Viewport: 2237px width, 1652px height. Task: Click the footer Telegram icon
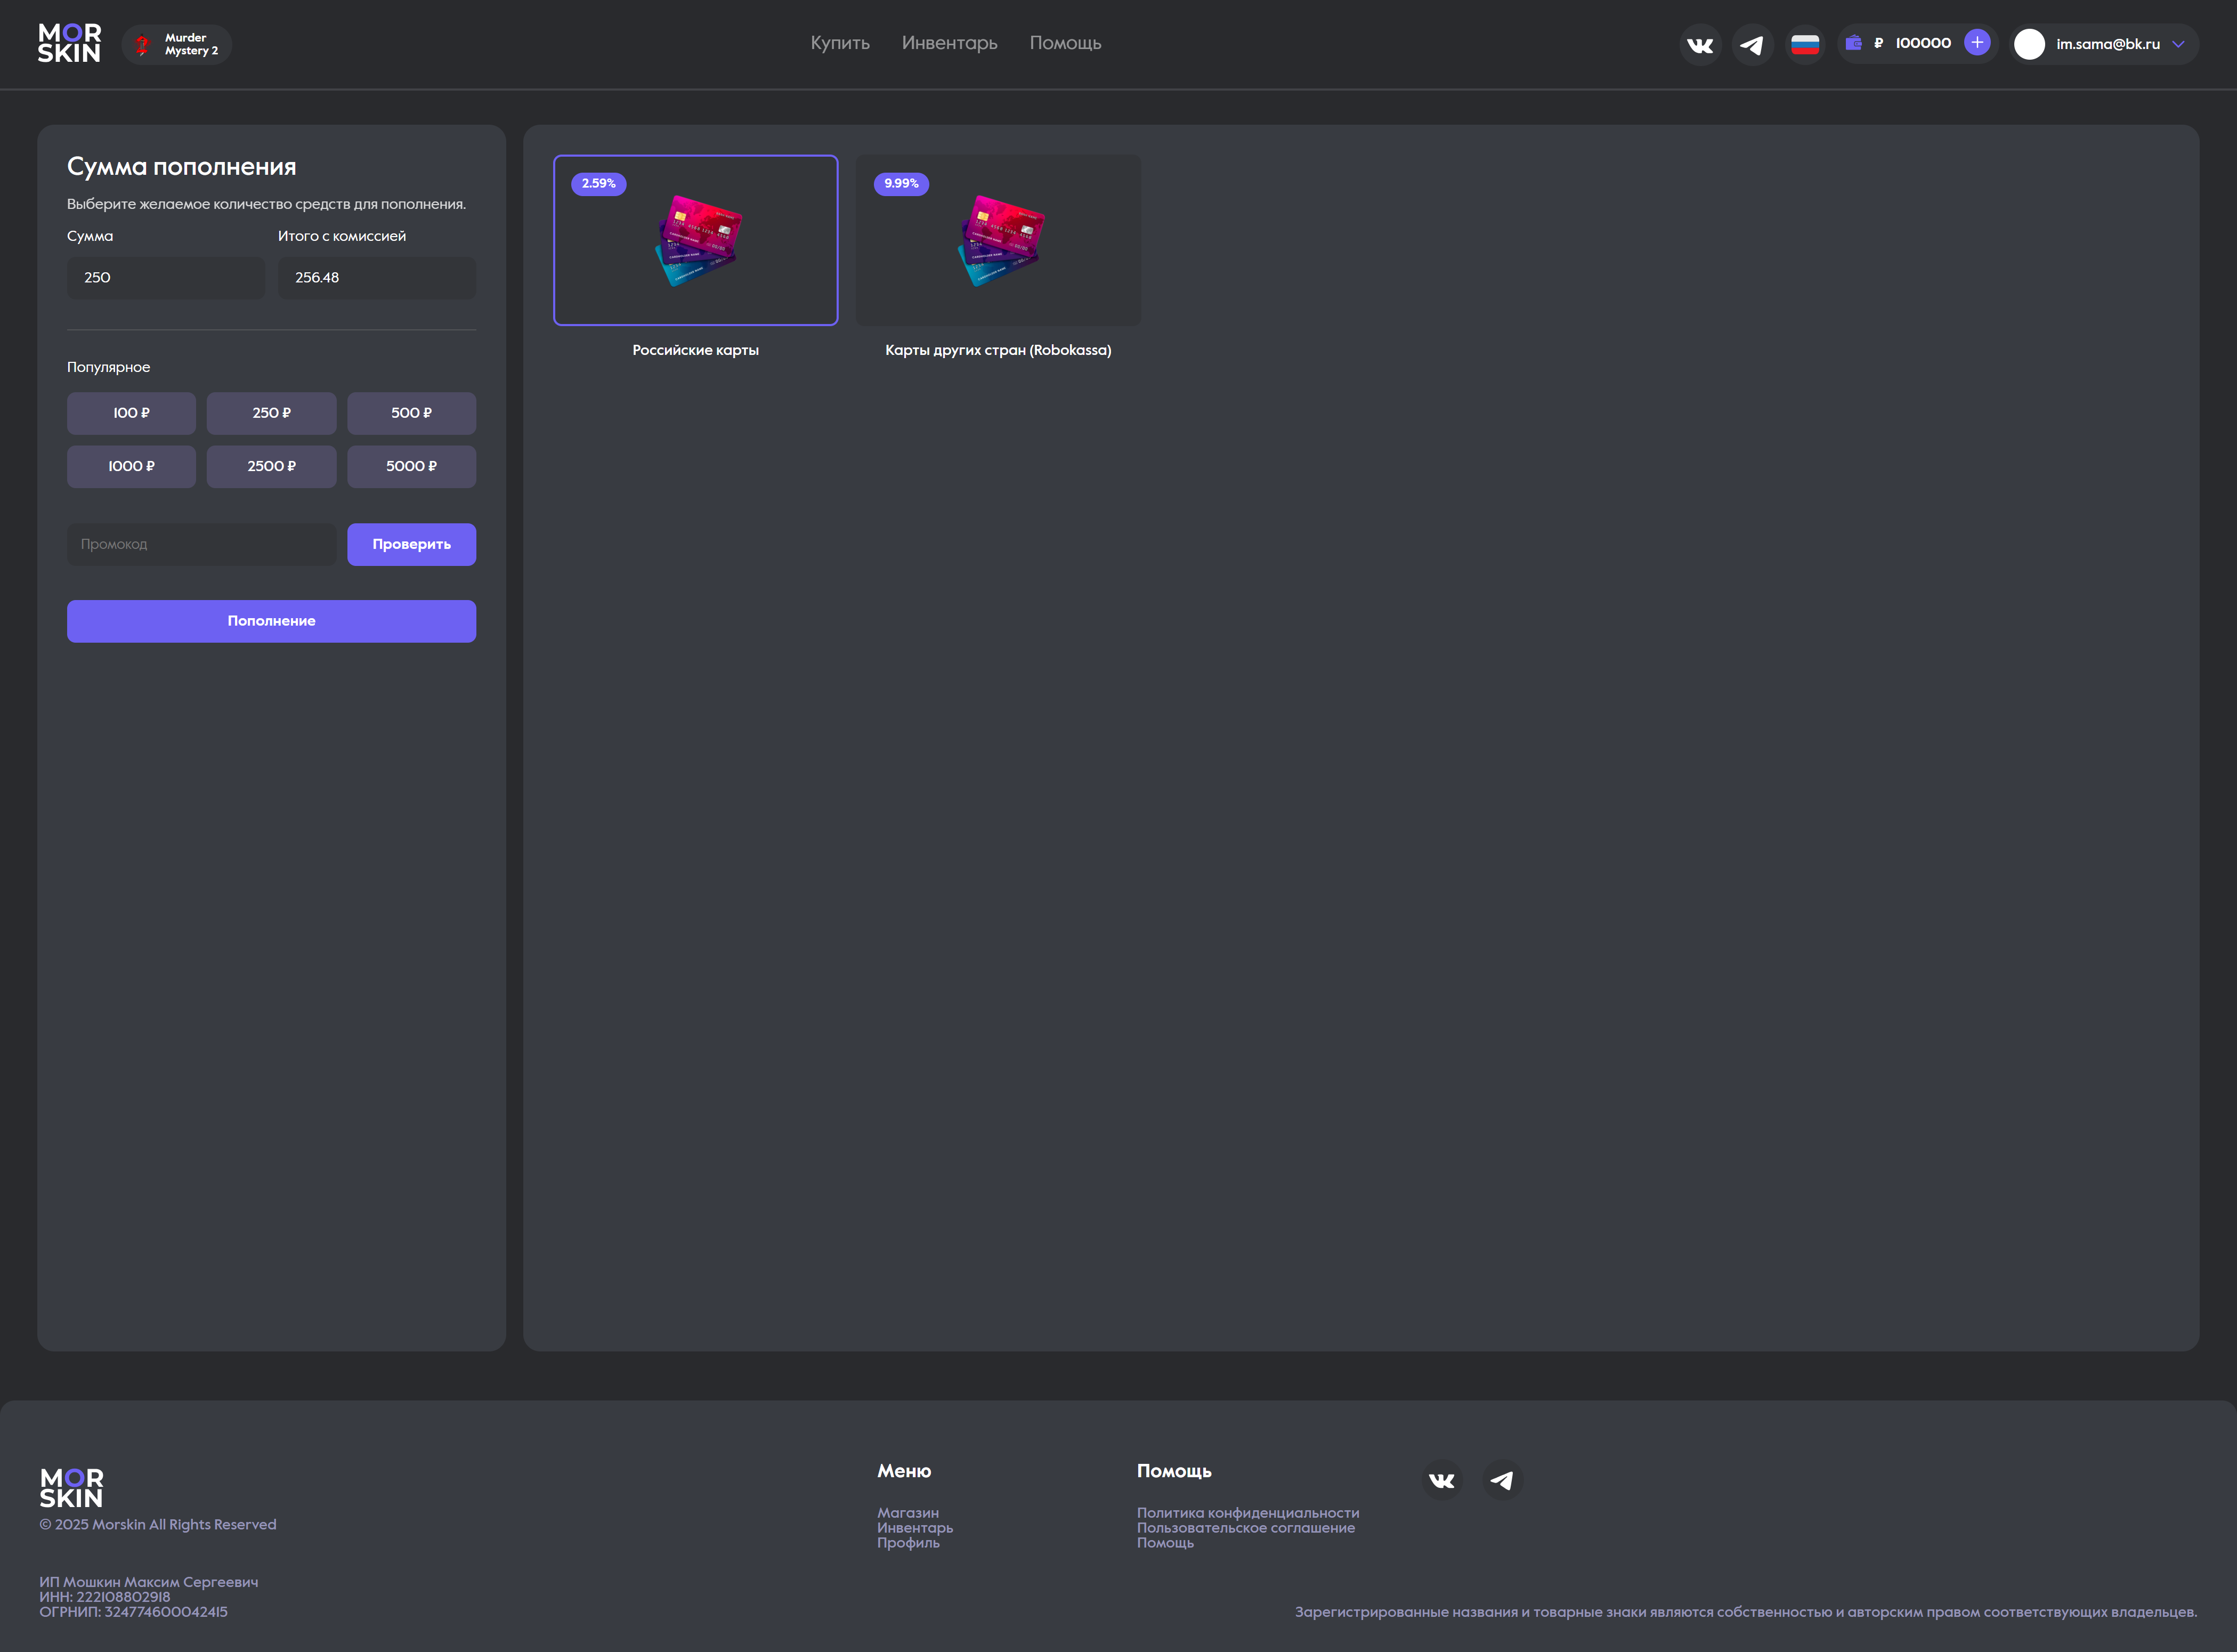click(1502, 1480)
